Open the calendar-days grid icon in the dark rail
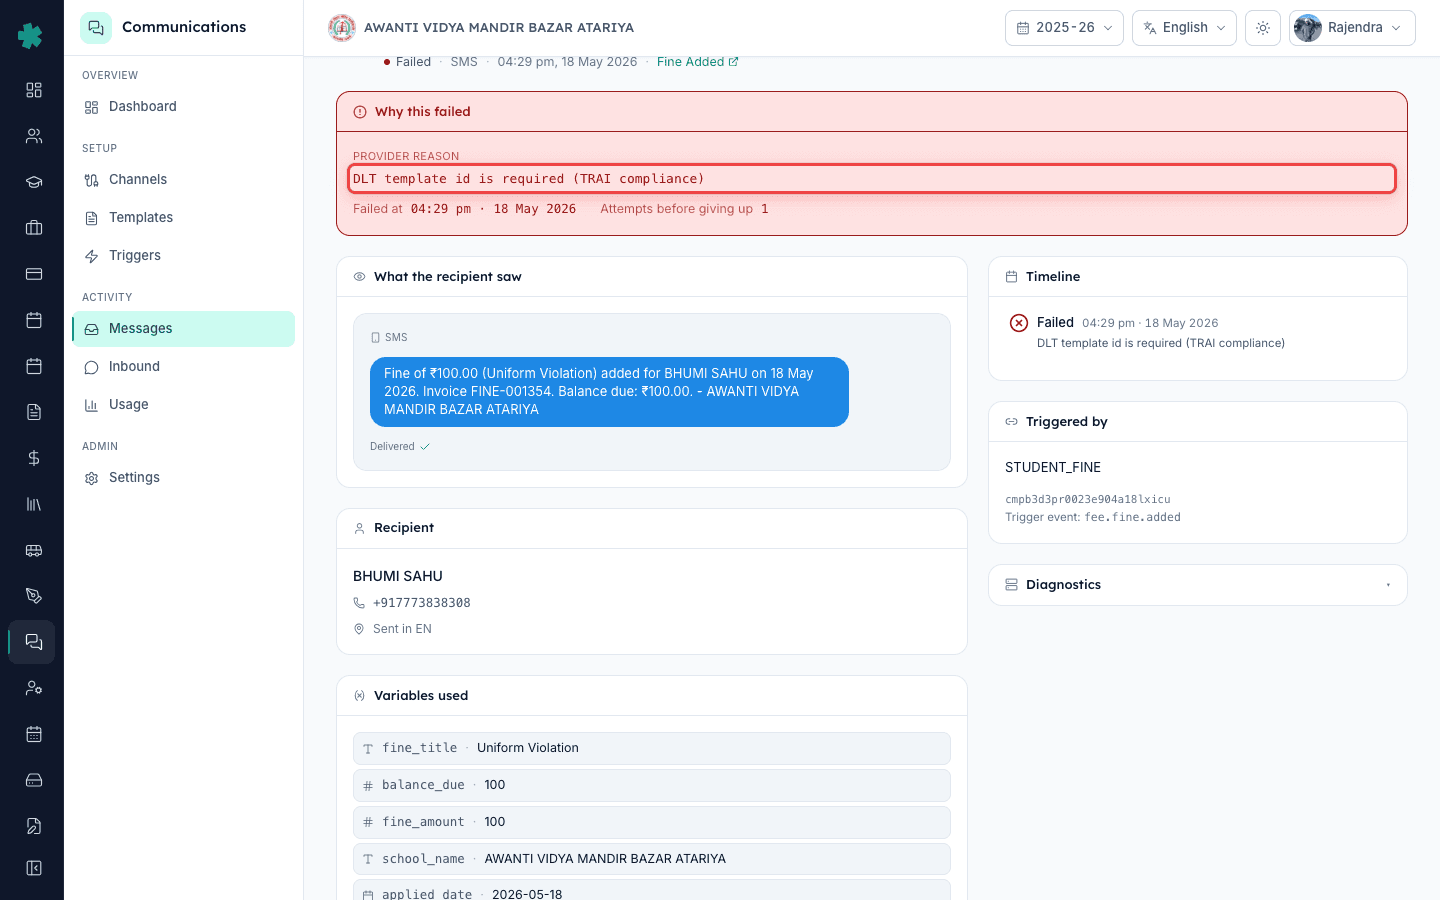The height and width of the screenshot is (900, 1440). (34, 734)
